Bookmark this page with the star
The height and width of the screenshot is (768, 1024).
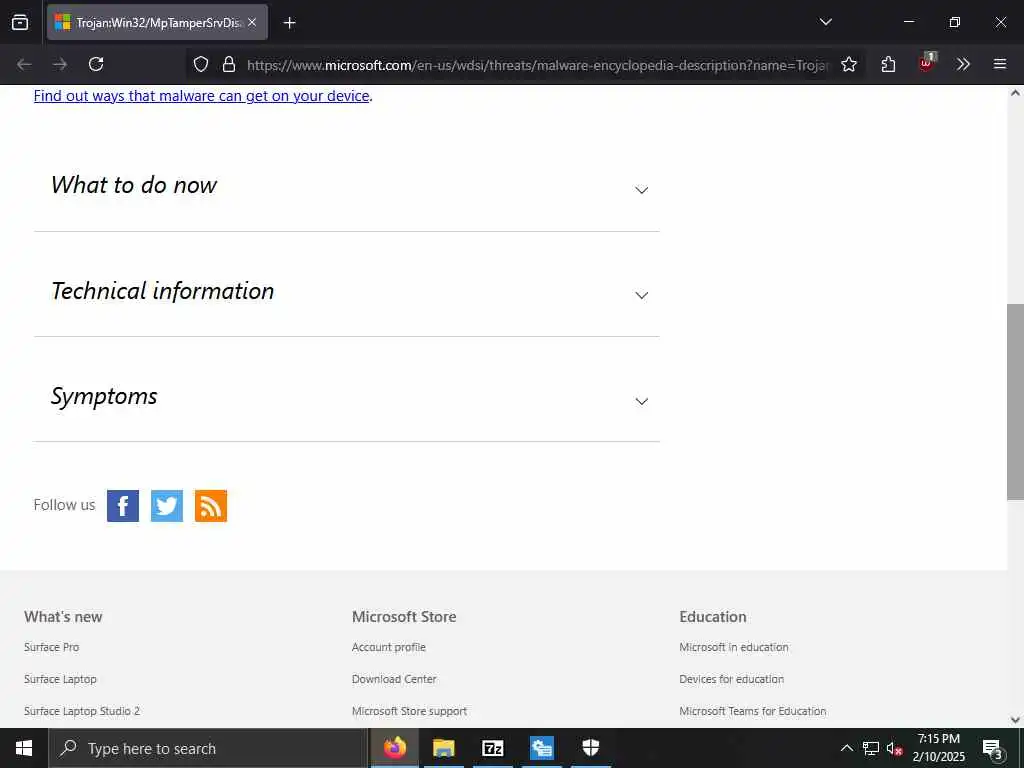click(x=848, y=64)
